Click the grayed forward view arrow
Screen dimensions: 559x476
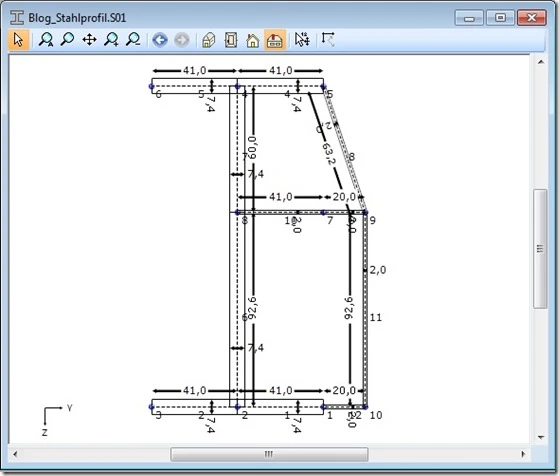point(182,40)
